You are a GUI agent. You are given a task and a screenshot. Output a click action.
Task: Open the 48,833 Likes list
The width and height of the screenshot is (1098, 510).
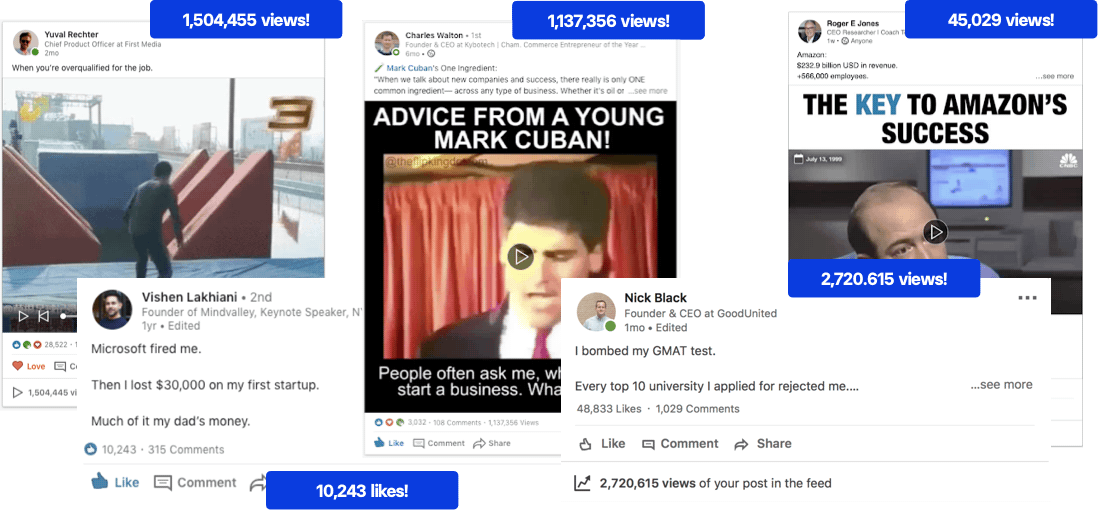[x=609, y=408]
